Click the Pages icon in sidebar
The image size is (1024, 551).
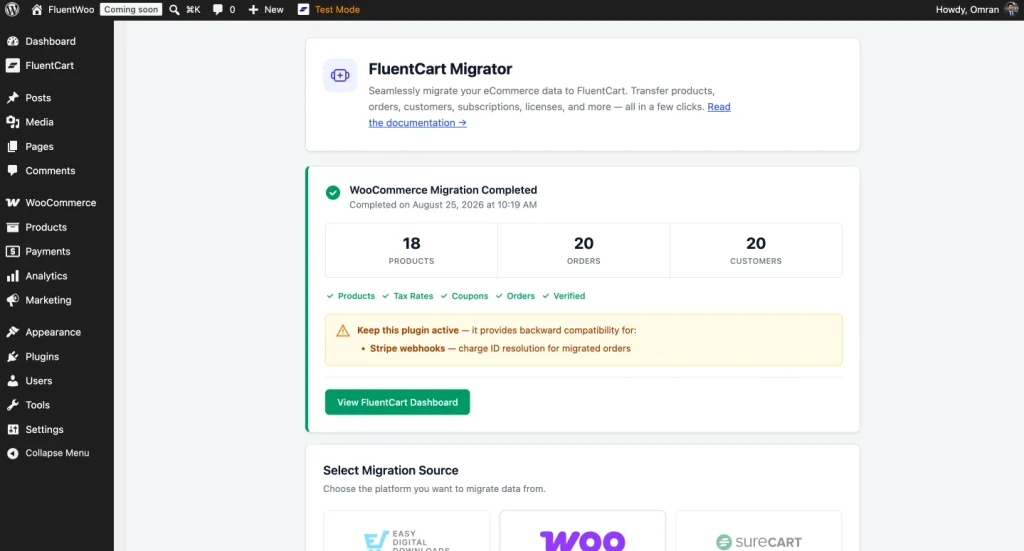12,146
